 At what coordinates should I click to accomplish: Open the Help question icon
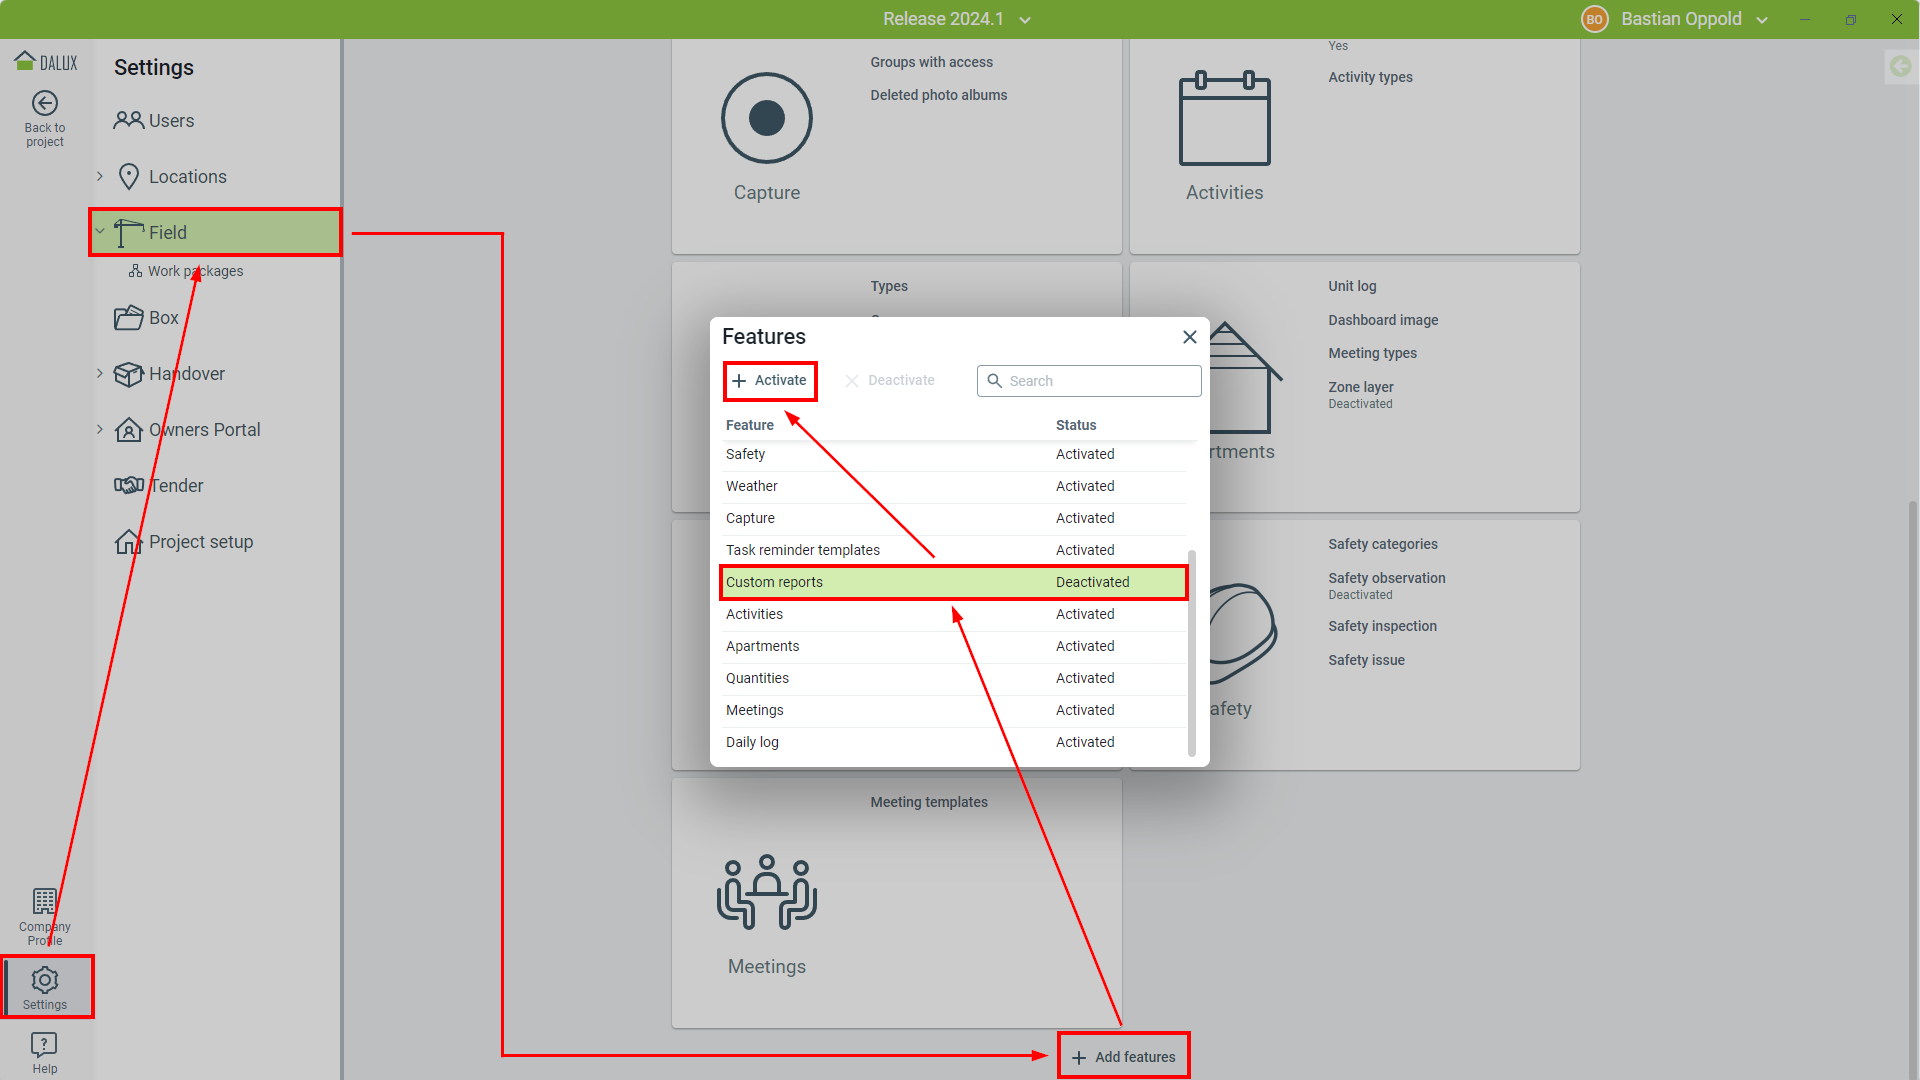tap(45, 1045)
